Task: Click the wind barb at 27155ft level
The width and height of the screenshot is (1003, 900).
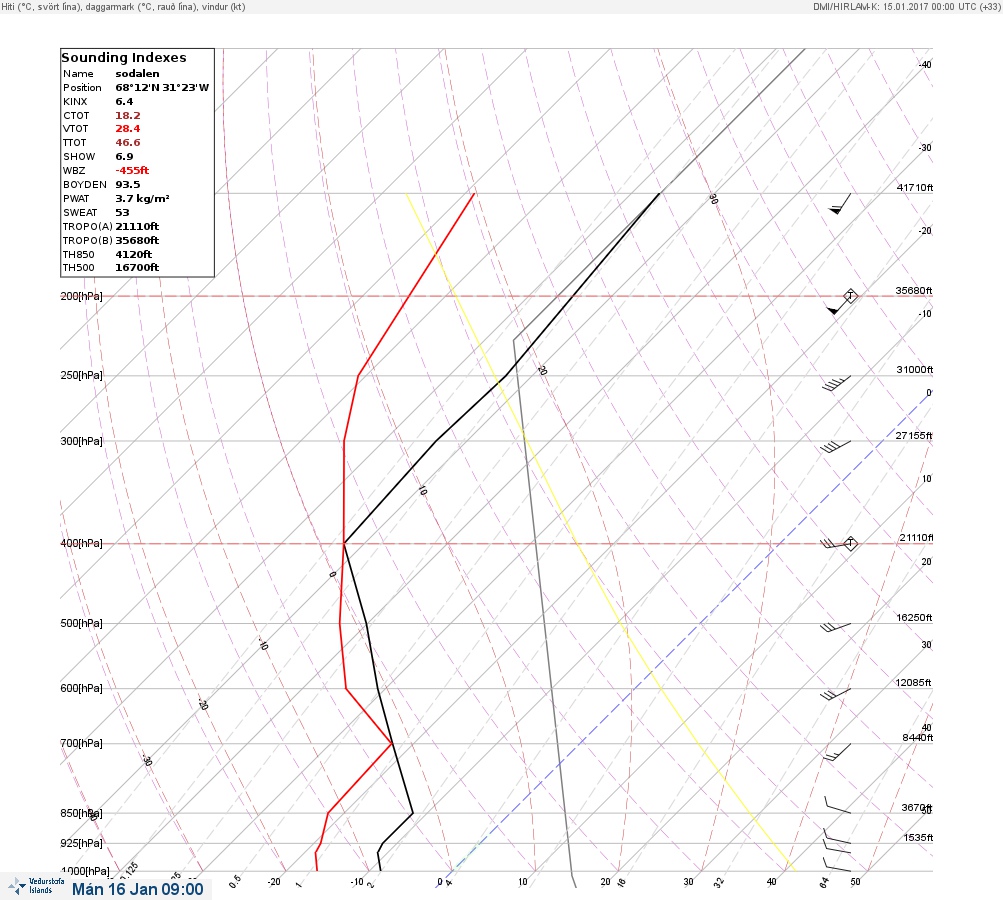Action: tap(835, 446)
